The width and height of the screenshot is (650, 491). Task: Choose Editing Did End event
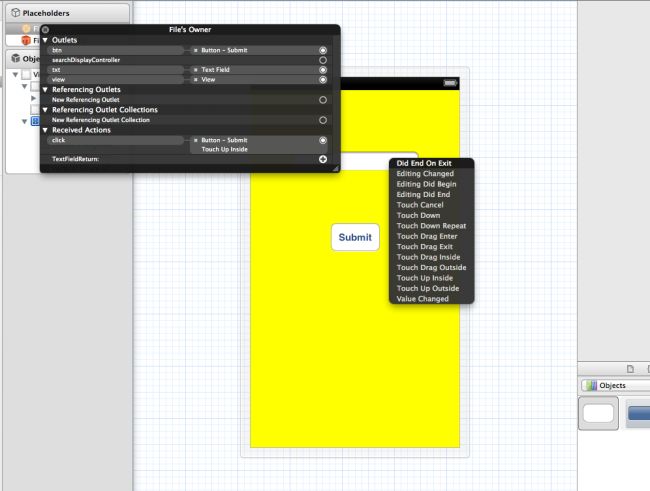(432, 194)
